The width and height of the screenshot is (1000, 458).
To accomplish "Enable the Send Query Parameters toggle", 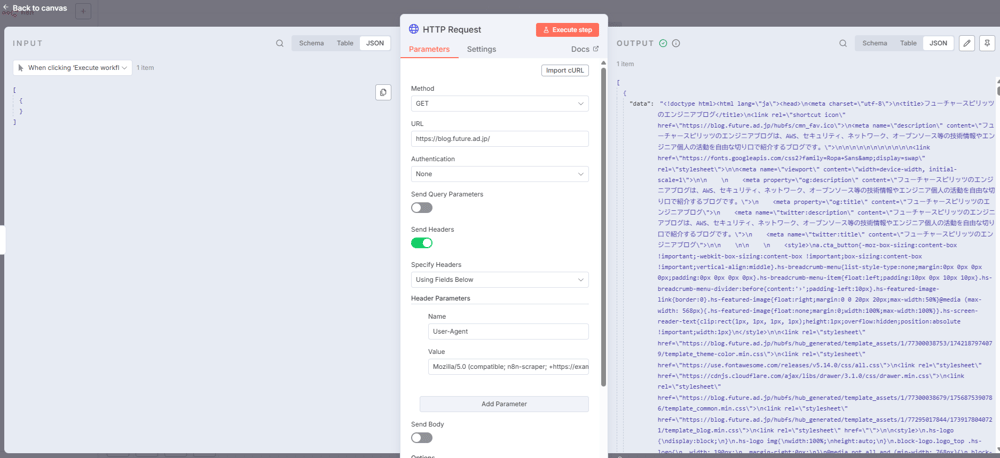I will [x=422, y=208].
